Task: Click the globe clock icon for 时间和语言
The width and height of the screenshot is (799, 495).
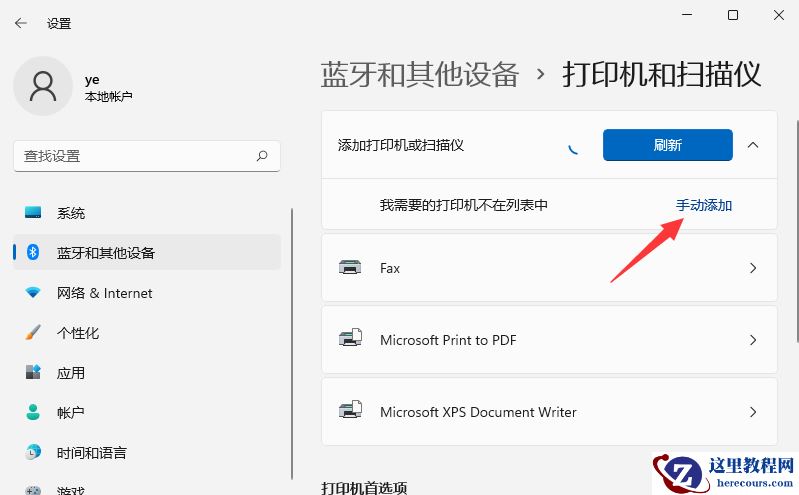Action: tap(33, 452)
